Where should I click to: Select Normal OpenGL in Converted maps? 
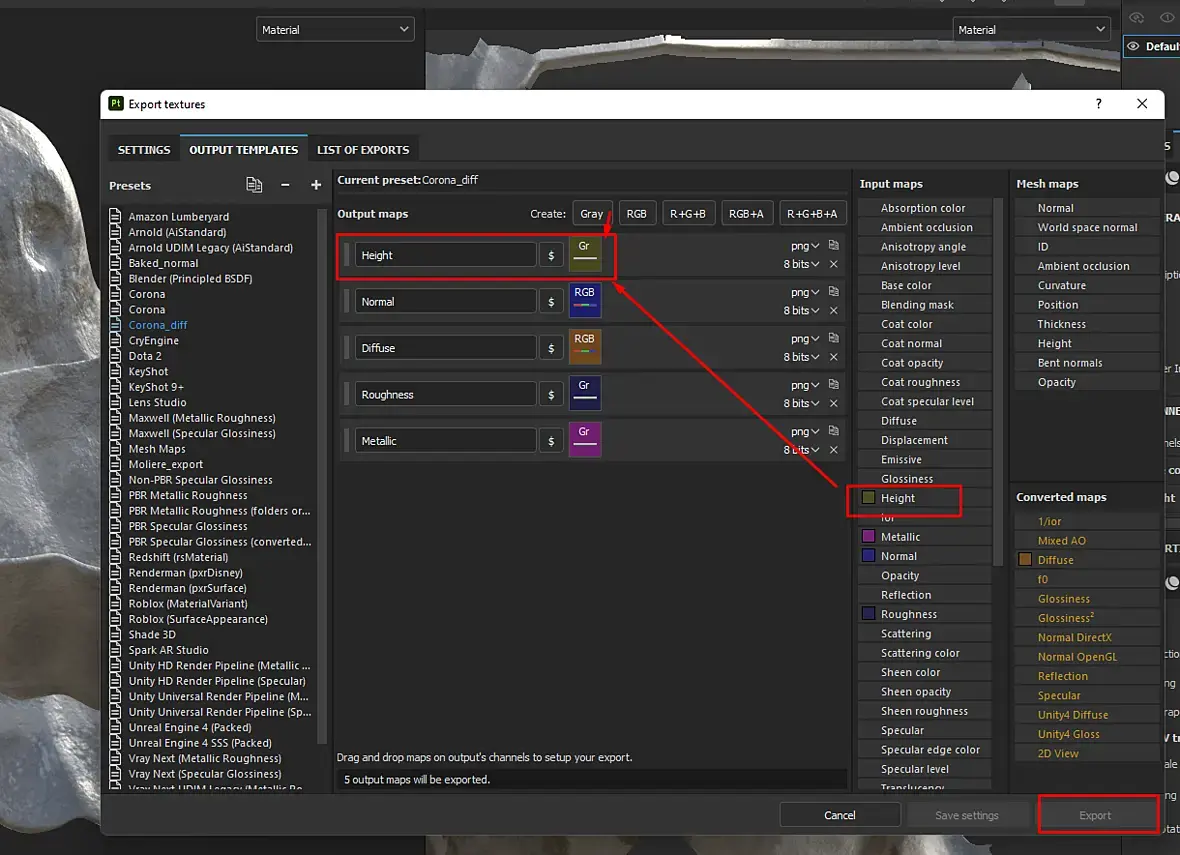tap(1077, 657)
